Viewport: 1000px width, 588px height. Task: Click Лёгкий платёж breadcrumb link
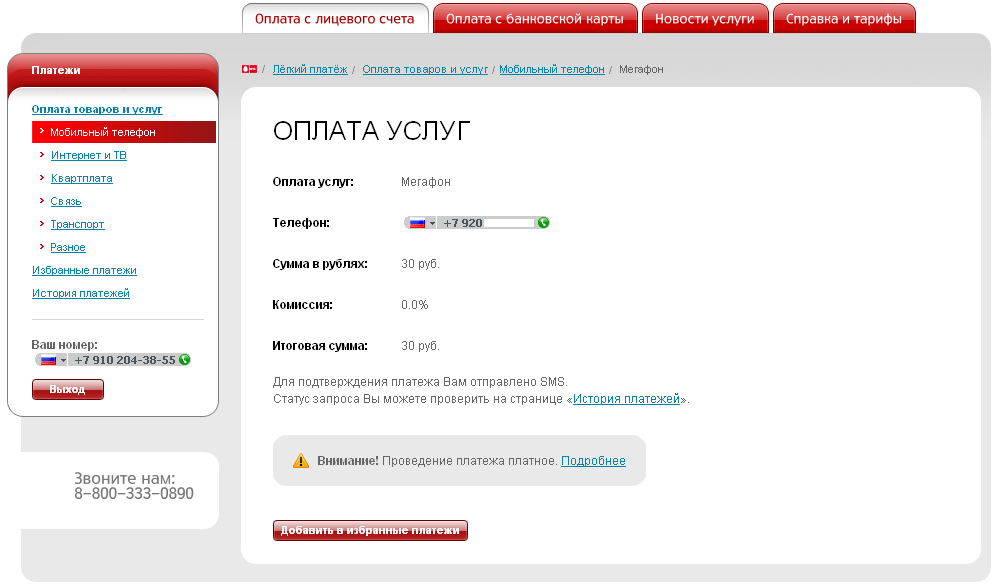pos(310,69)
